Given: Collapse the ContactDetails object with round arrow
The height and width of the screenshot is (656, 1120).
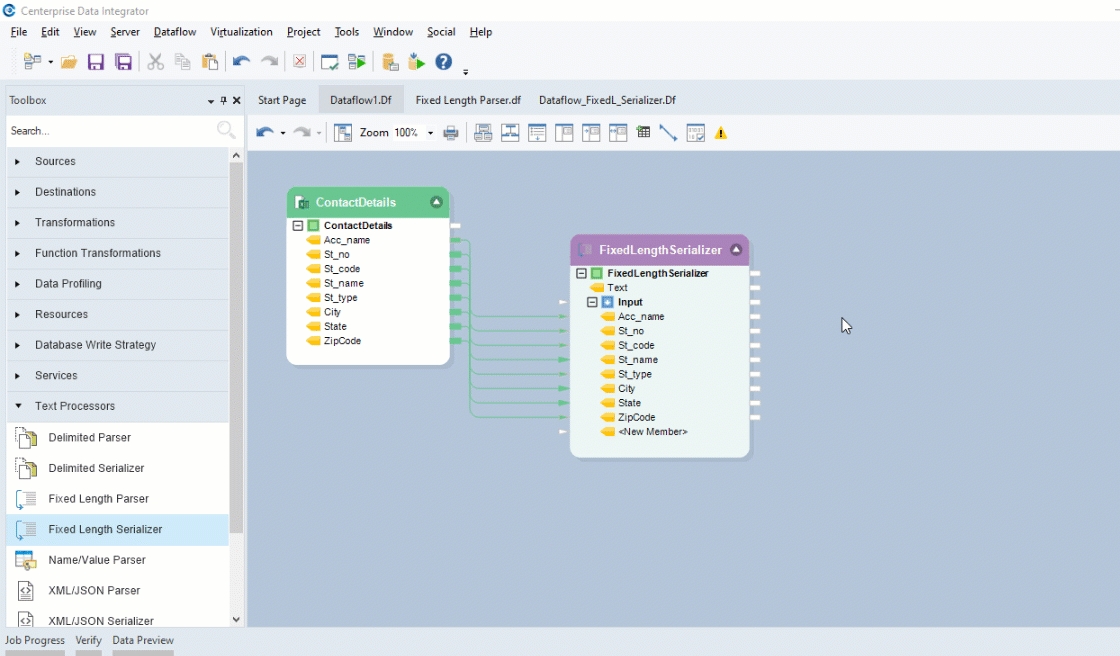Looking at the screenshot, I should tap(436, 202).
